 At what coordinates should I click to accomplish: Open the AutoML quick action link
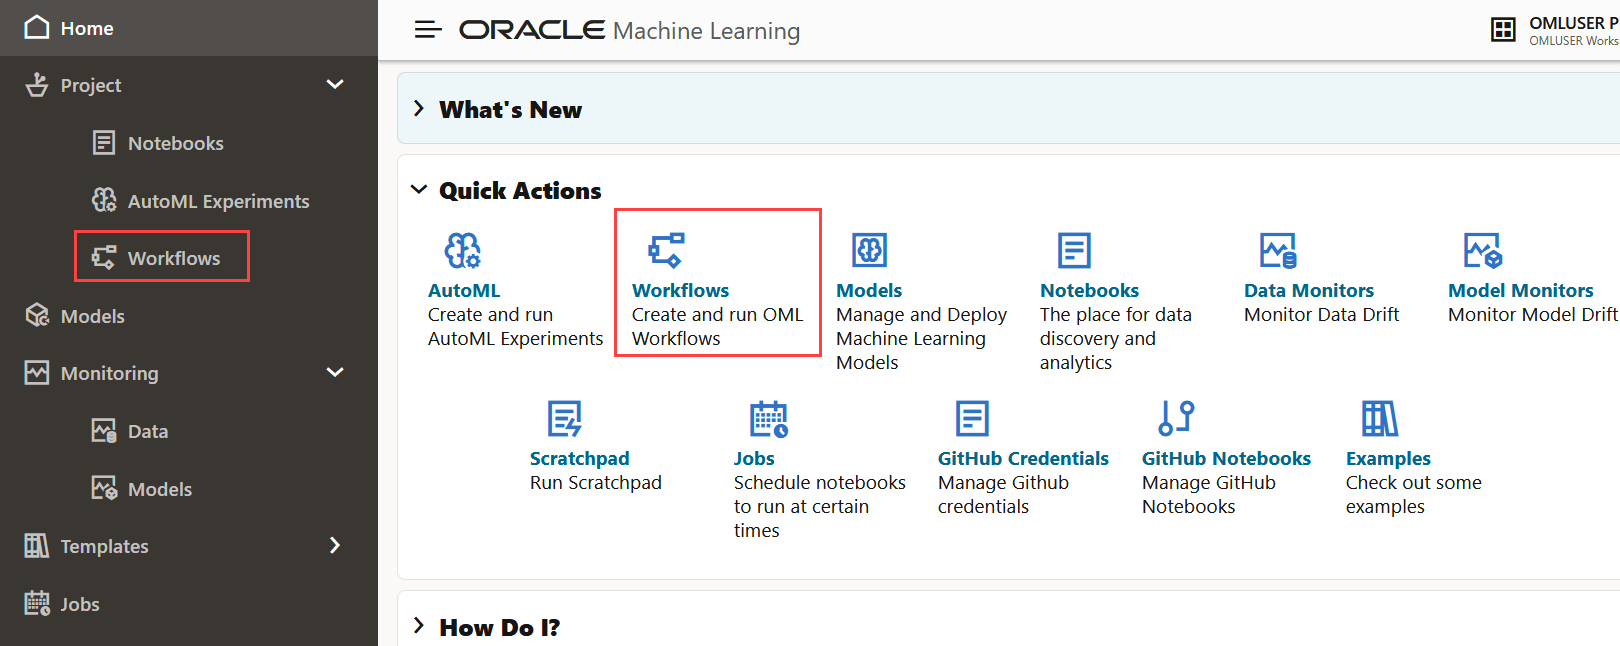464,291
